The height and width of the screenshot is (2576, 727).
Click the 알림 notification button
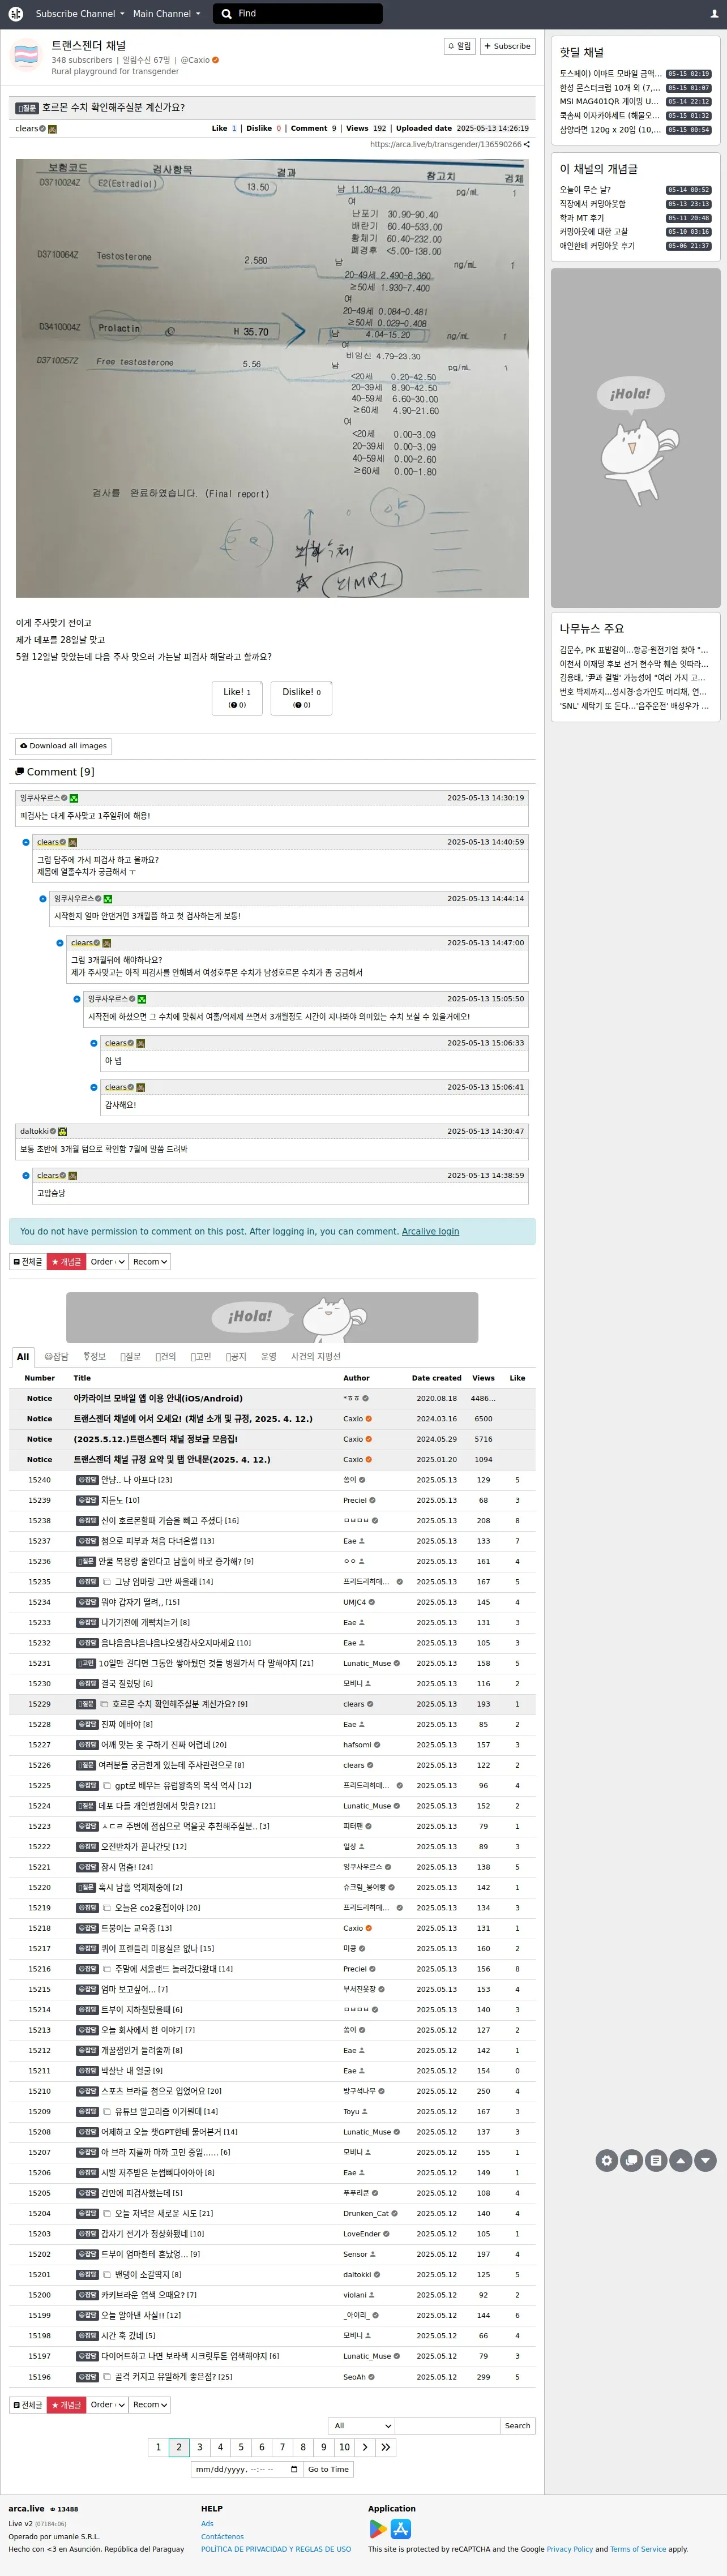click(460, 46)
